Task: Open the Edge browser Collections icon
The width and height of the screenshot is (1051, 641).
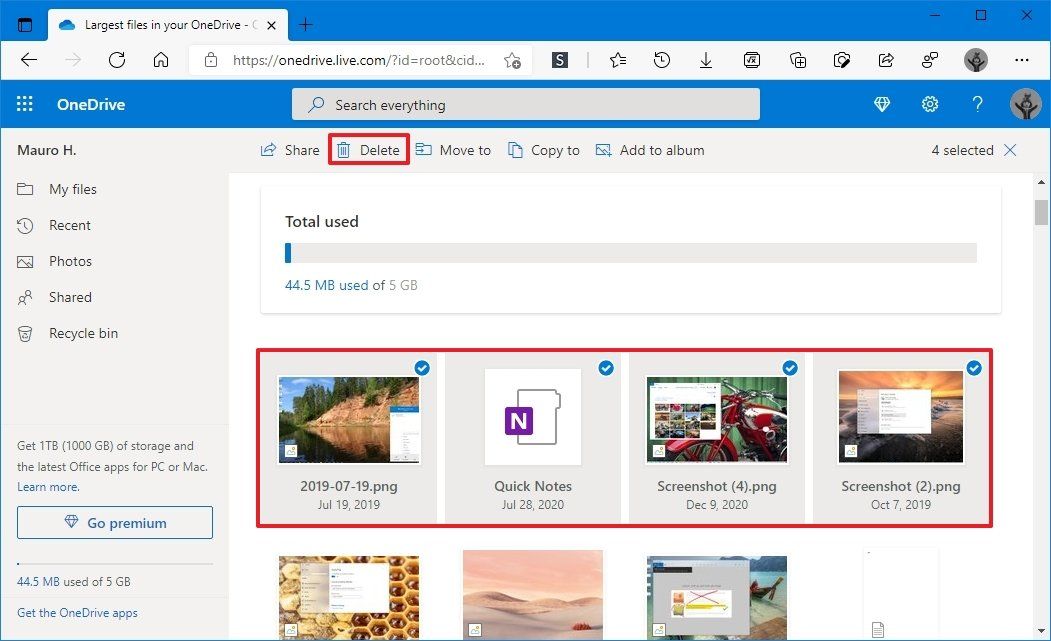Action: pos(797,60)
